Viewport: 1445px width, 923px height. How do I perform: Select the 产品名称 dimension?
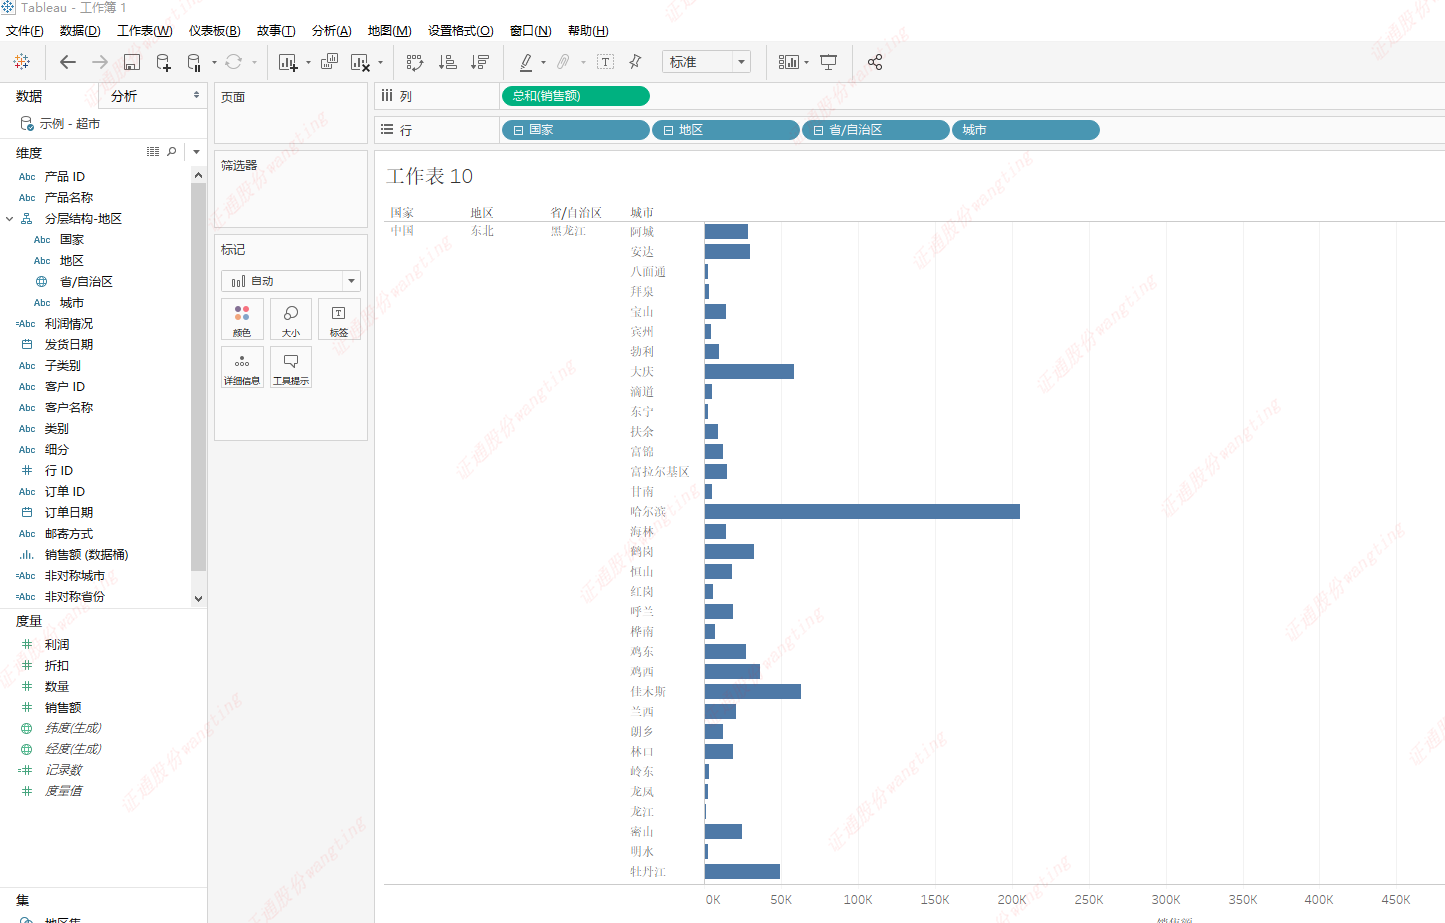[69, 197]
